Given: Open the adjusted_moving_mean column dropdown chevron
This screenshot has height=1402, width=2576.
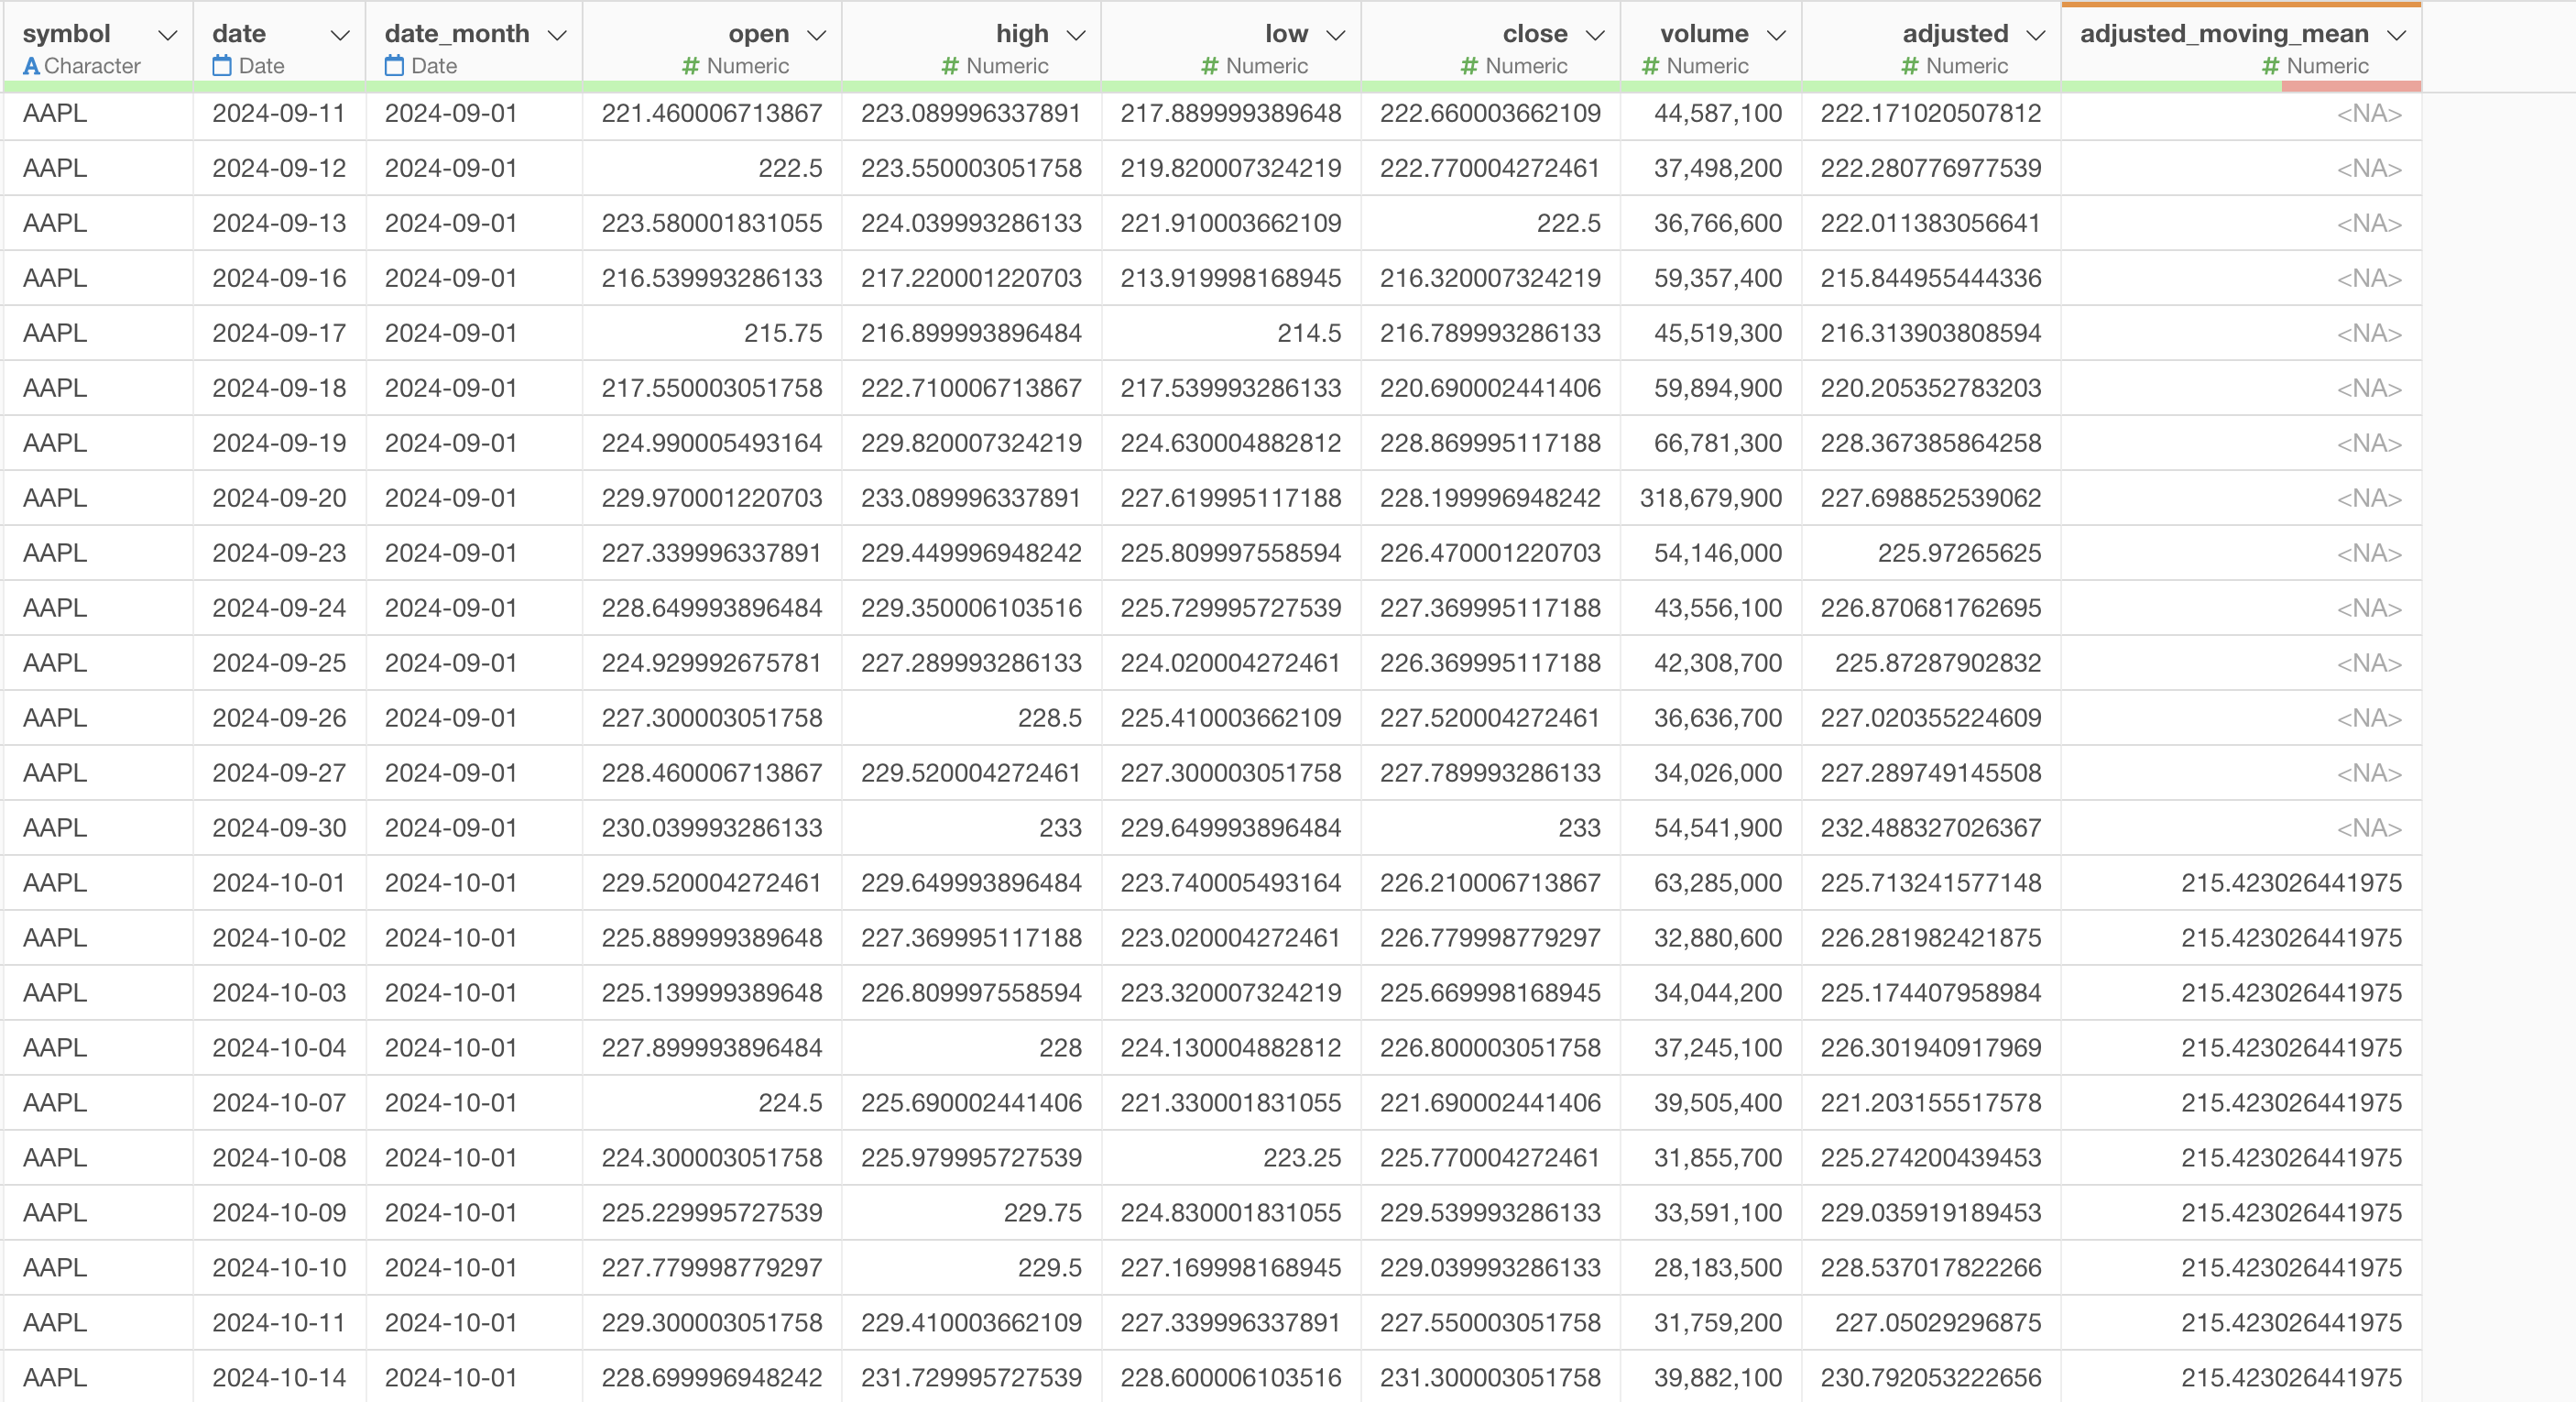Looking at the screenshot, I should click(x=2396, y=35).
